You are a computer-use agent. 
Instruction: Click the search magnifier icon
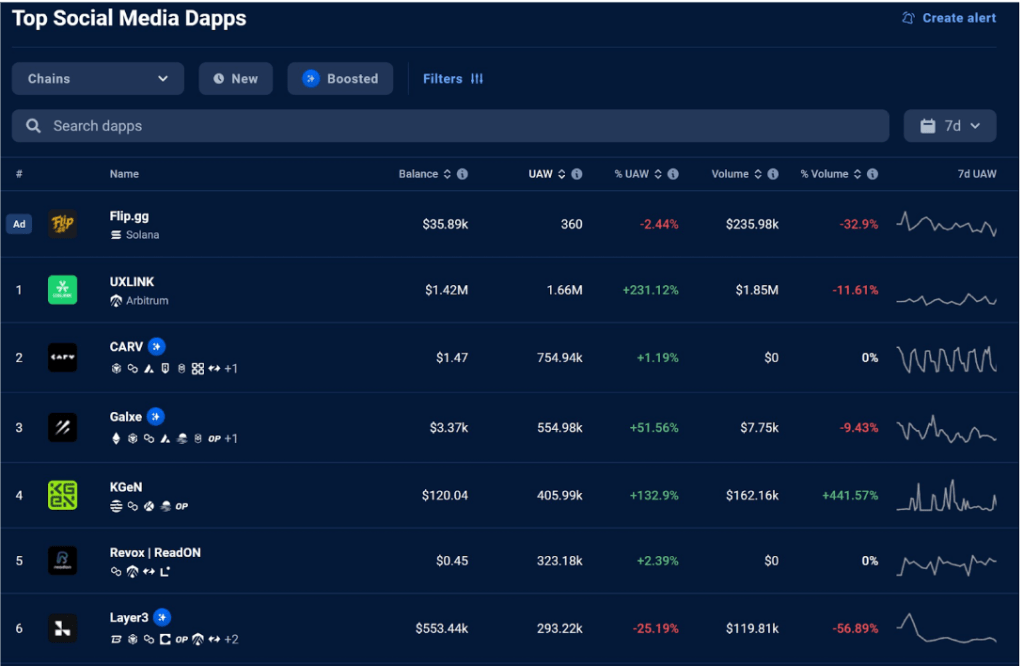(33, 126)
